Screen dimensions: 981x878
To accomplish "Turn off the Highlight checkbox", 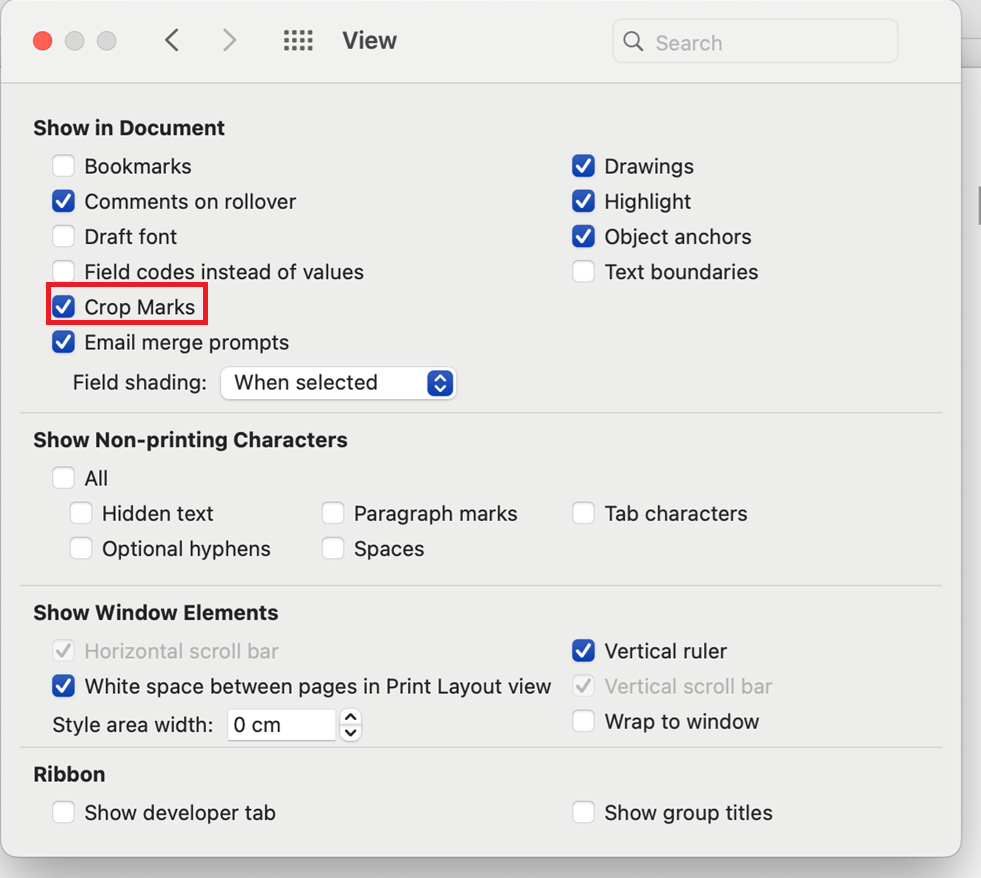I will point(583,202).
